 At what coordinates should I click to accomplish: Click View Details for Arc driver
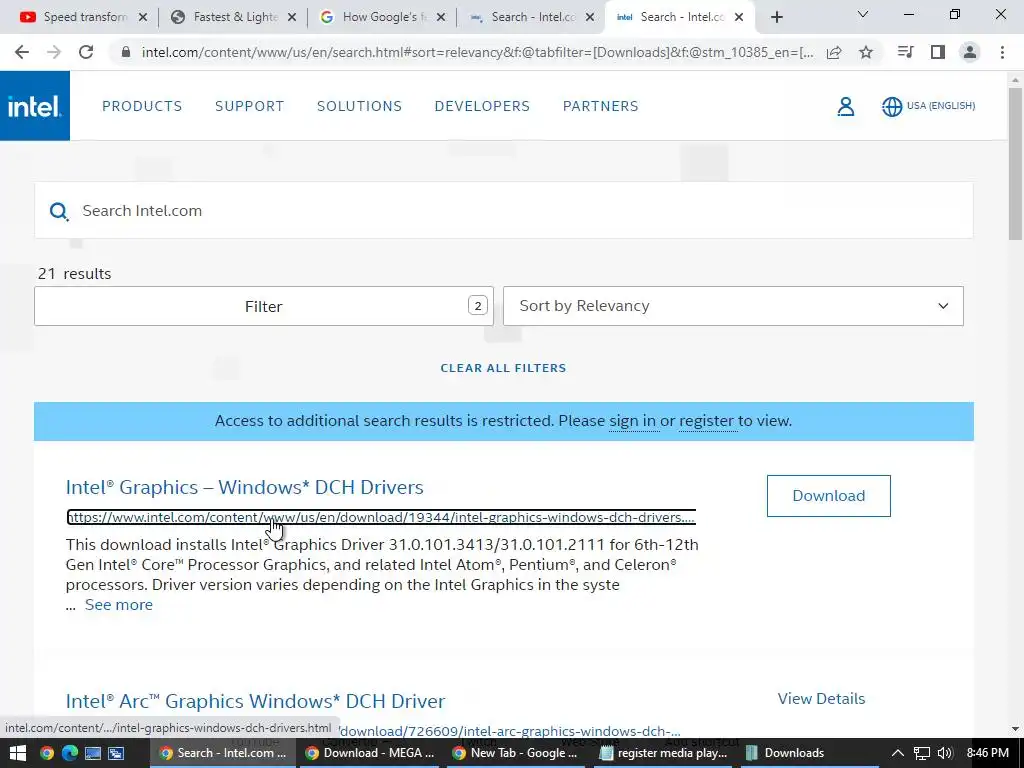821,699
